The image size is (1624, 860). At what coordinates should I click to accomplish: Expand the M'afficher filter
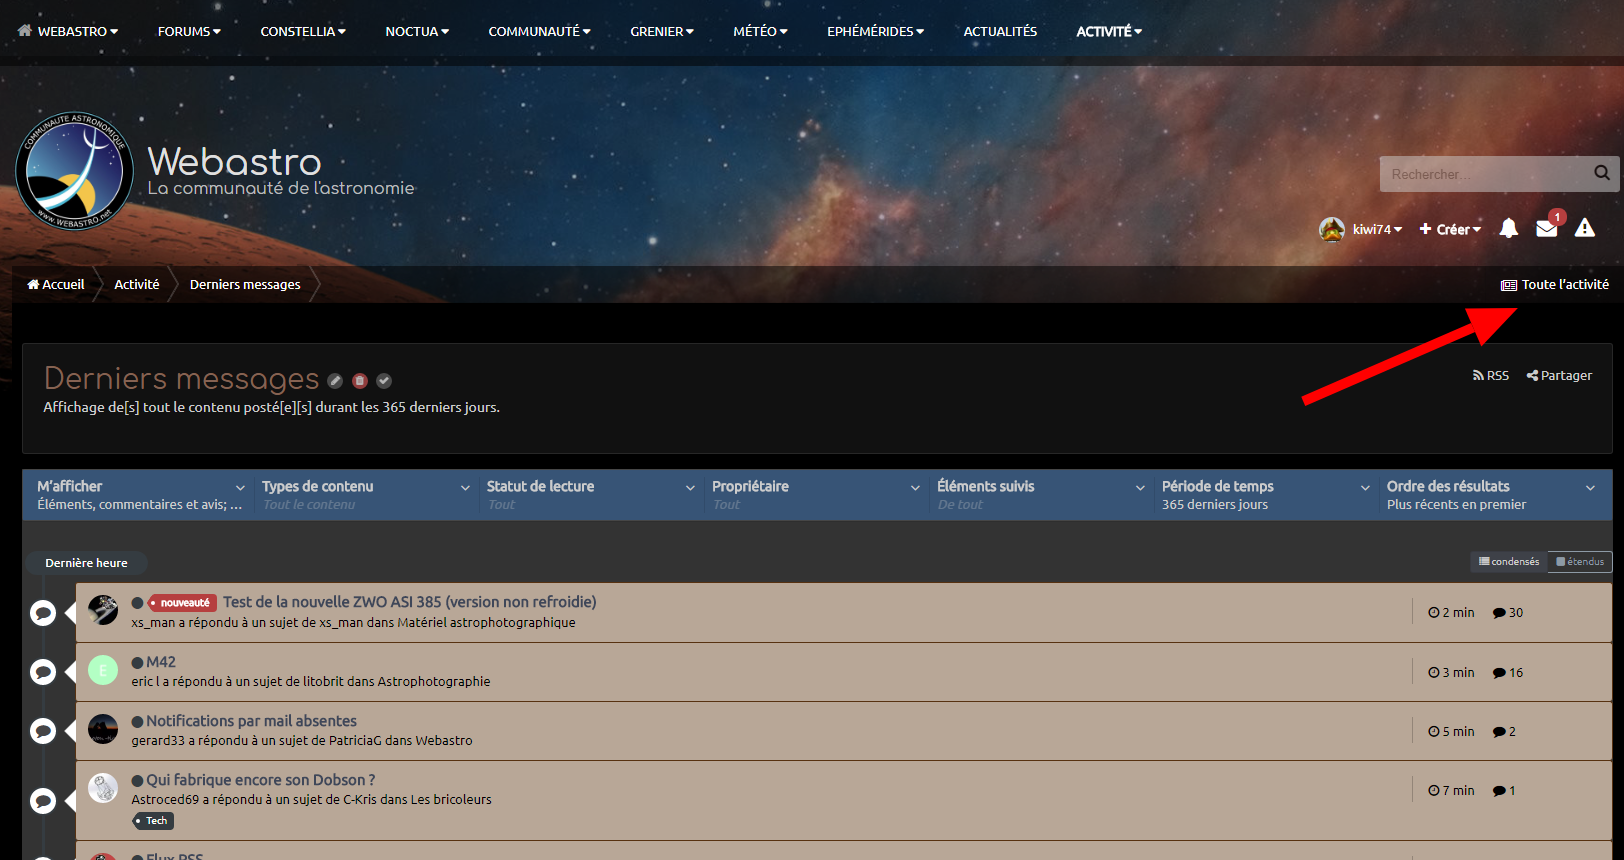point(140,495)
